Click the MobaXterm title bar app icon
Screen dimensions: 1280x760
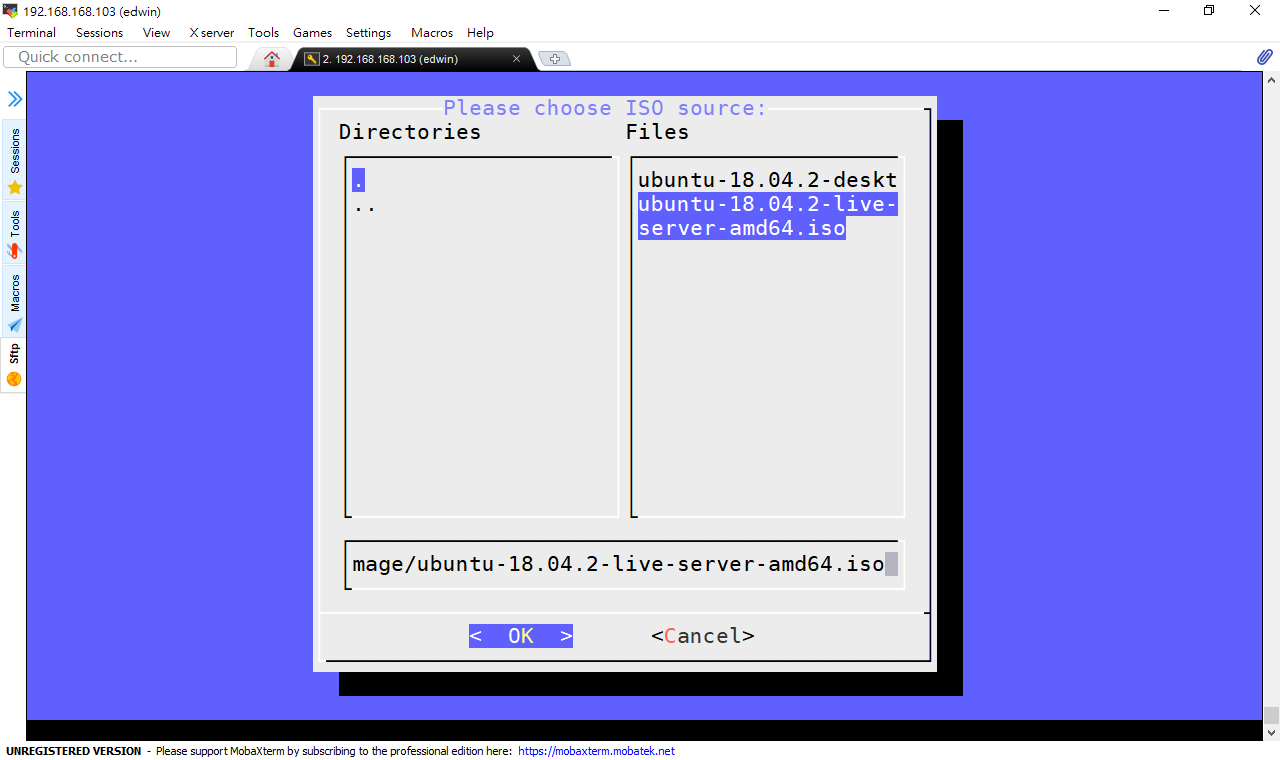pyautogui.click(x=10, y=11)
